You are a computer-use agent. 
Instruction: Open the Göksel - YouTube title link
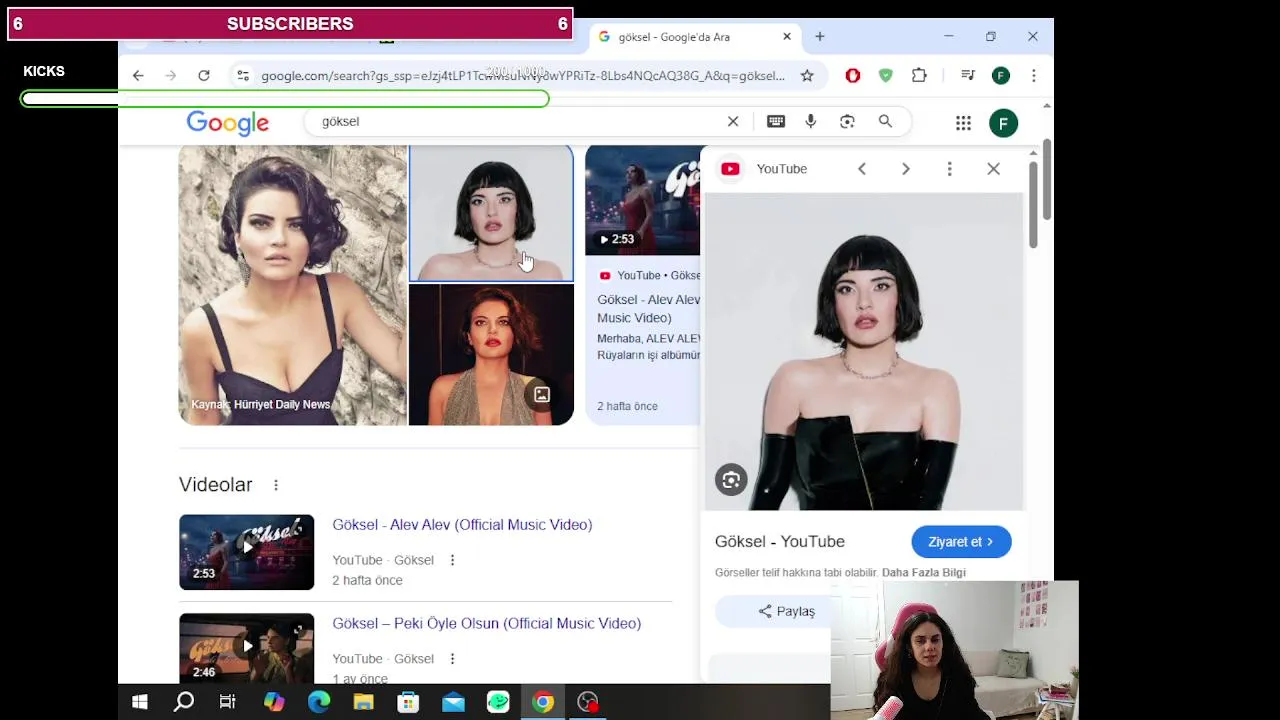(780, 542)
